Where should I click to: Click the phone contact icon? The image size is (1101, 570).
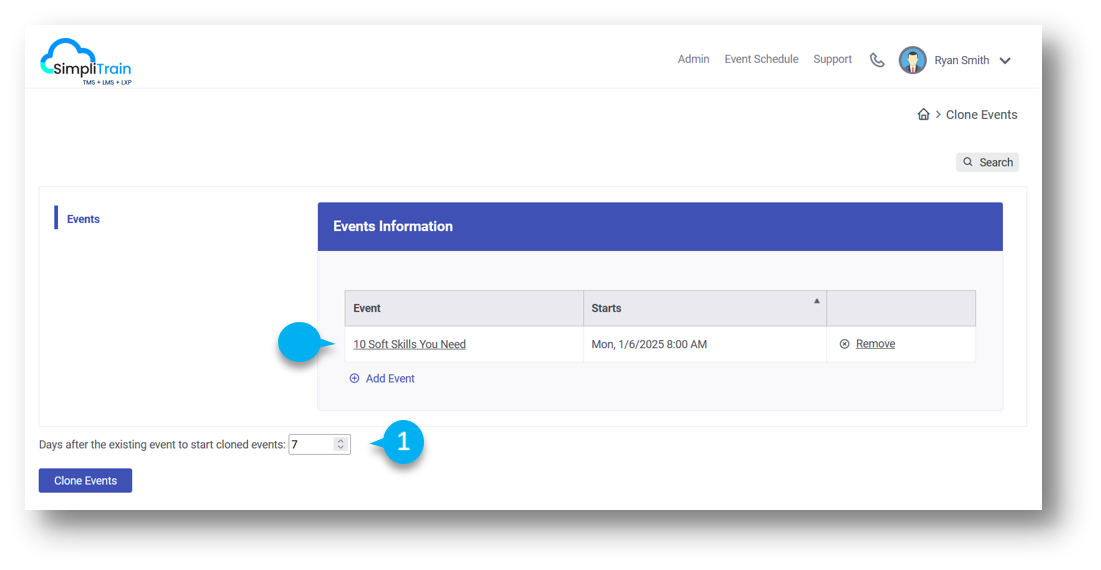(x=877, y=60)
